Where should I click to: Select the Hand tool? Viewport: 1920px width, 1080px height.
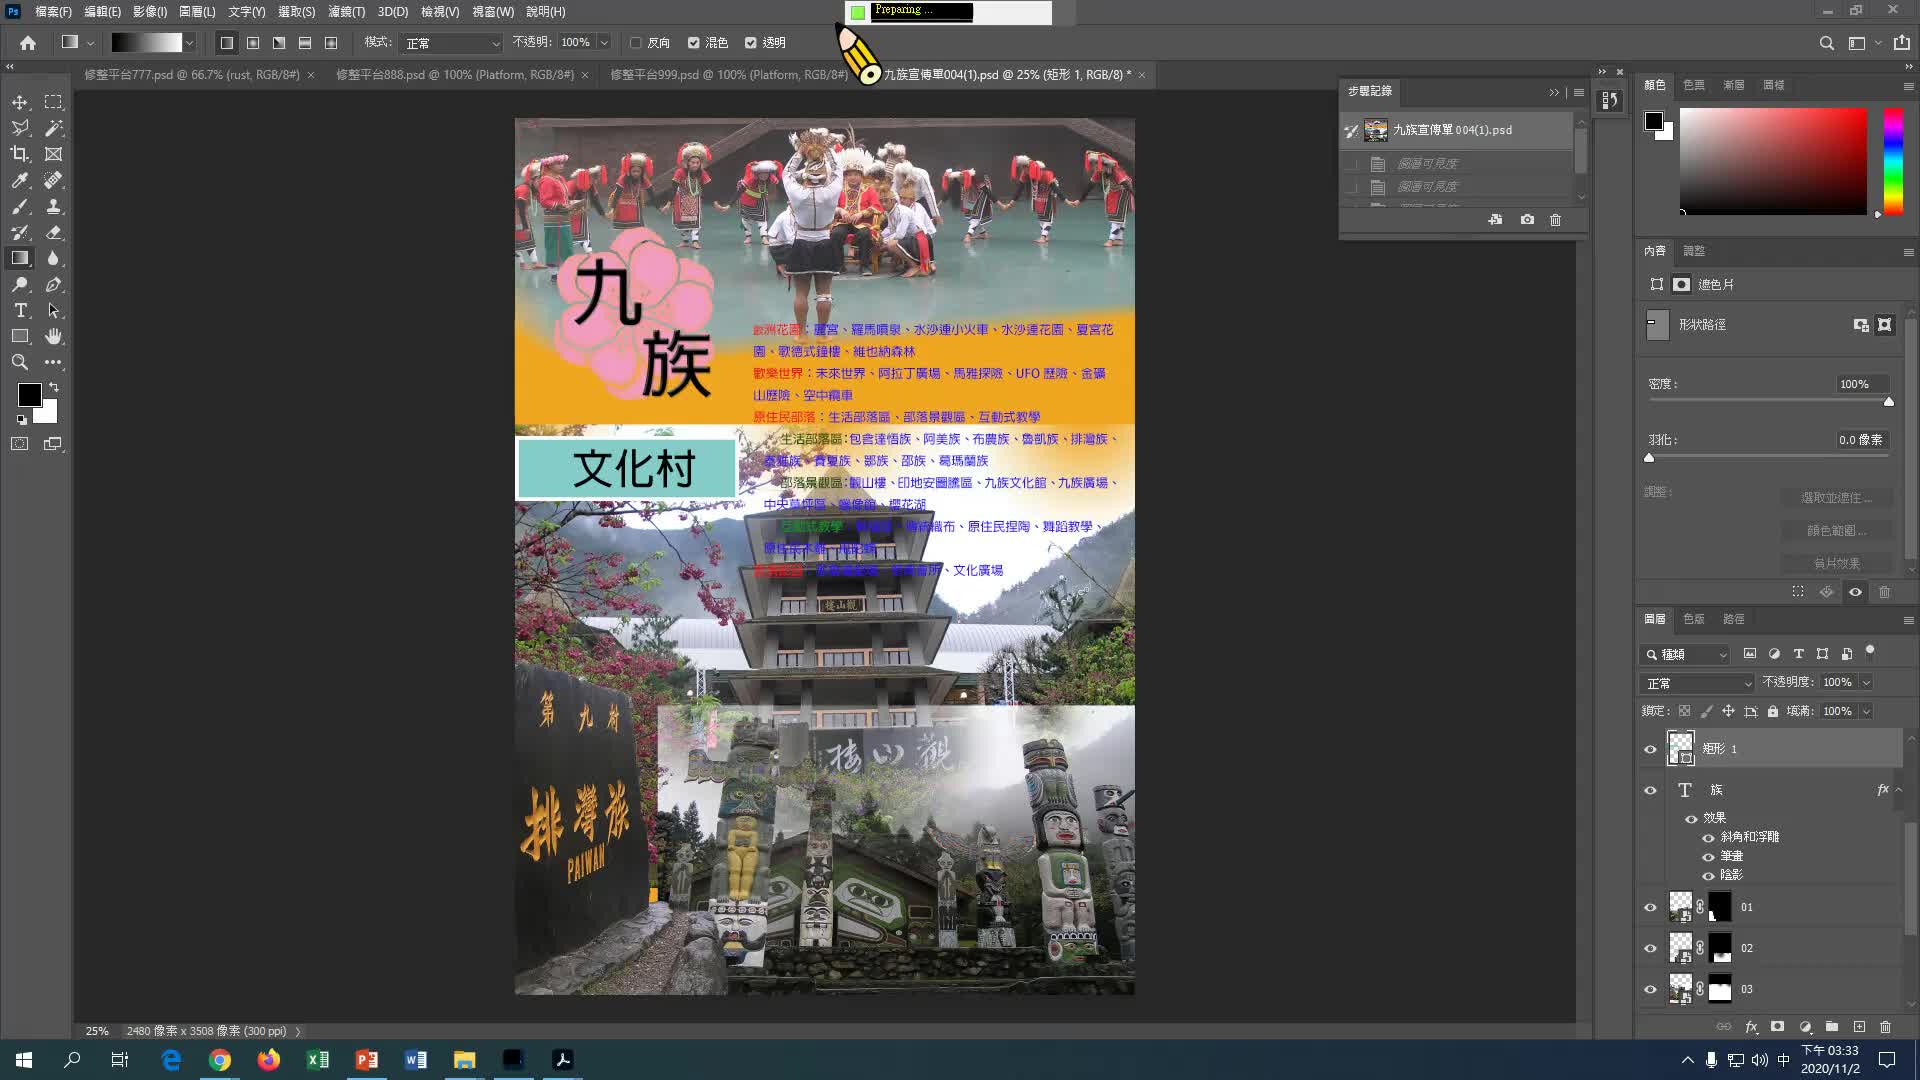pyautogui.click(x=53, y=336)
